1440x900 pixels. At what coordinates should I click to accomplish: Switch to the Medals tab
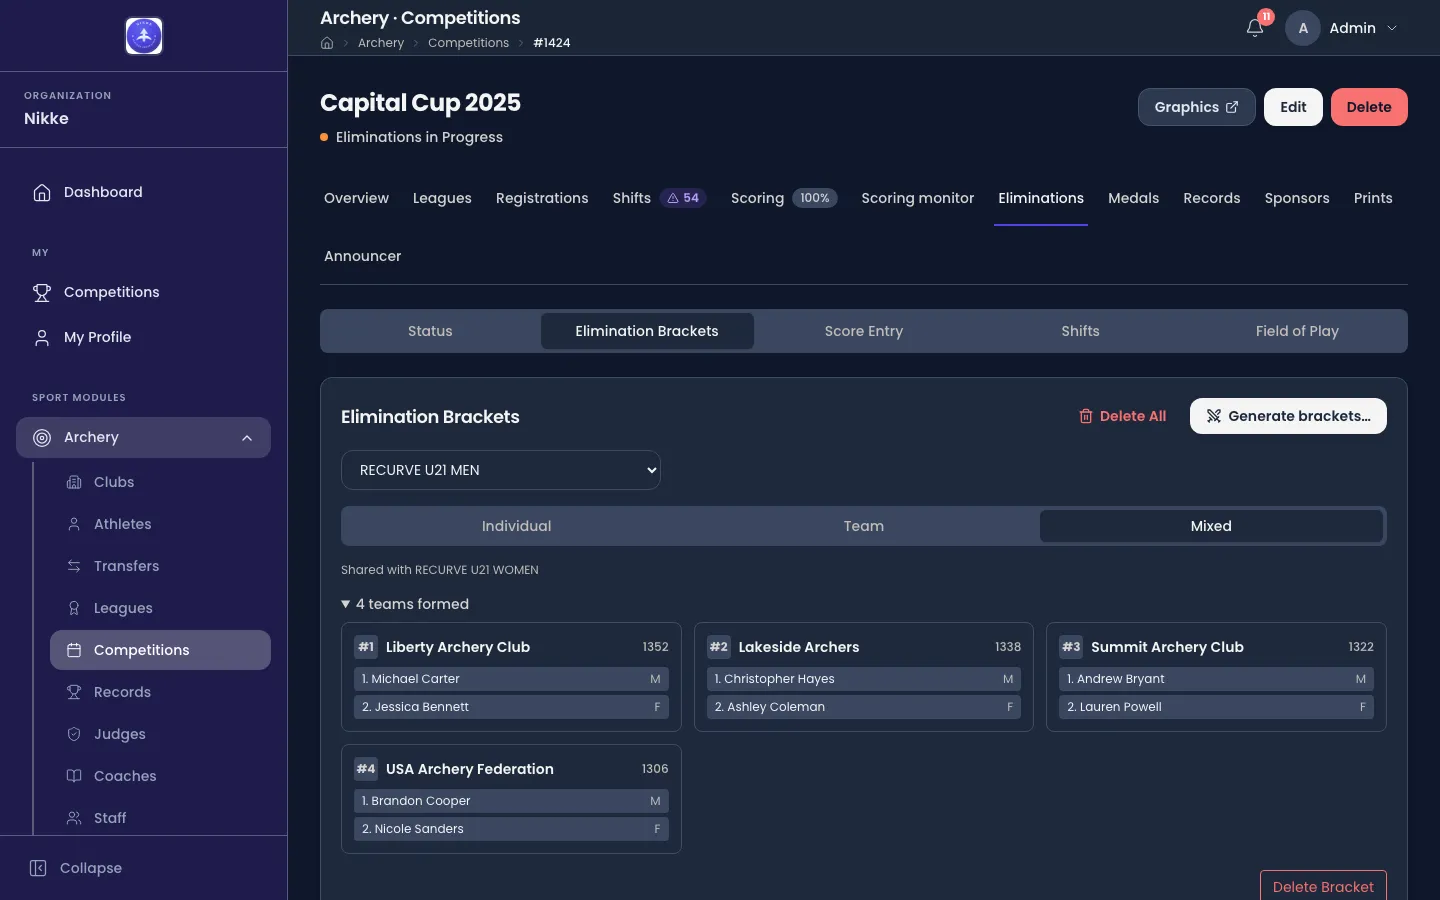pos(1134,198)
